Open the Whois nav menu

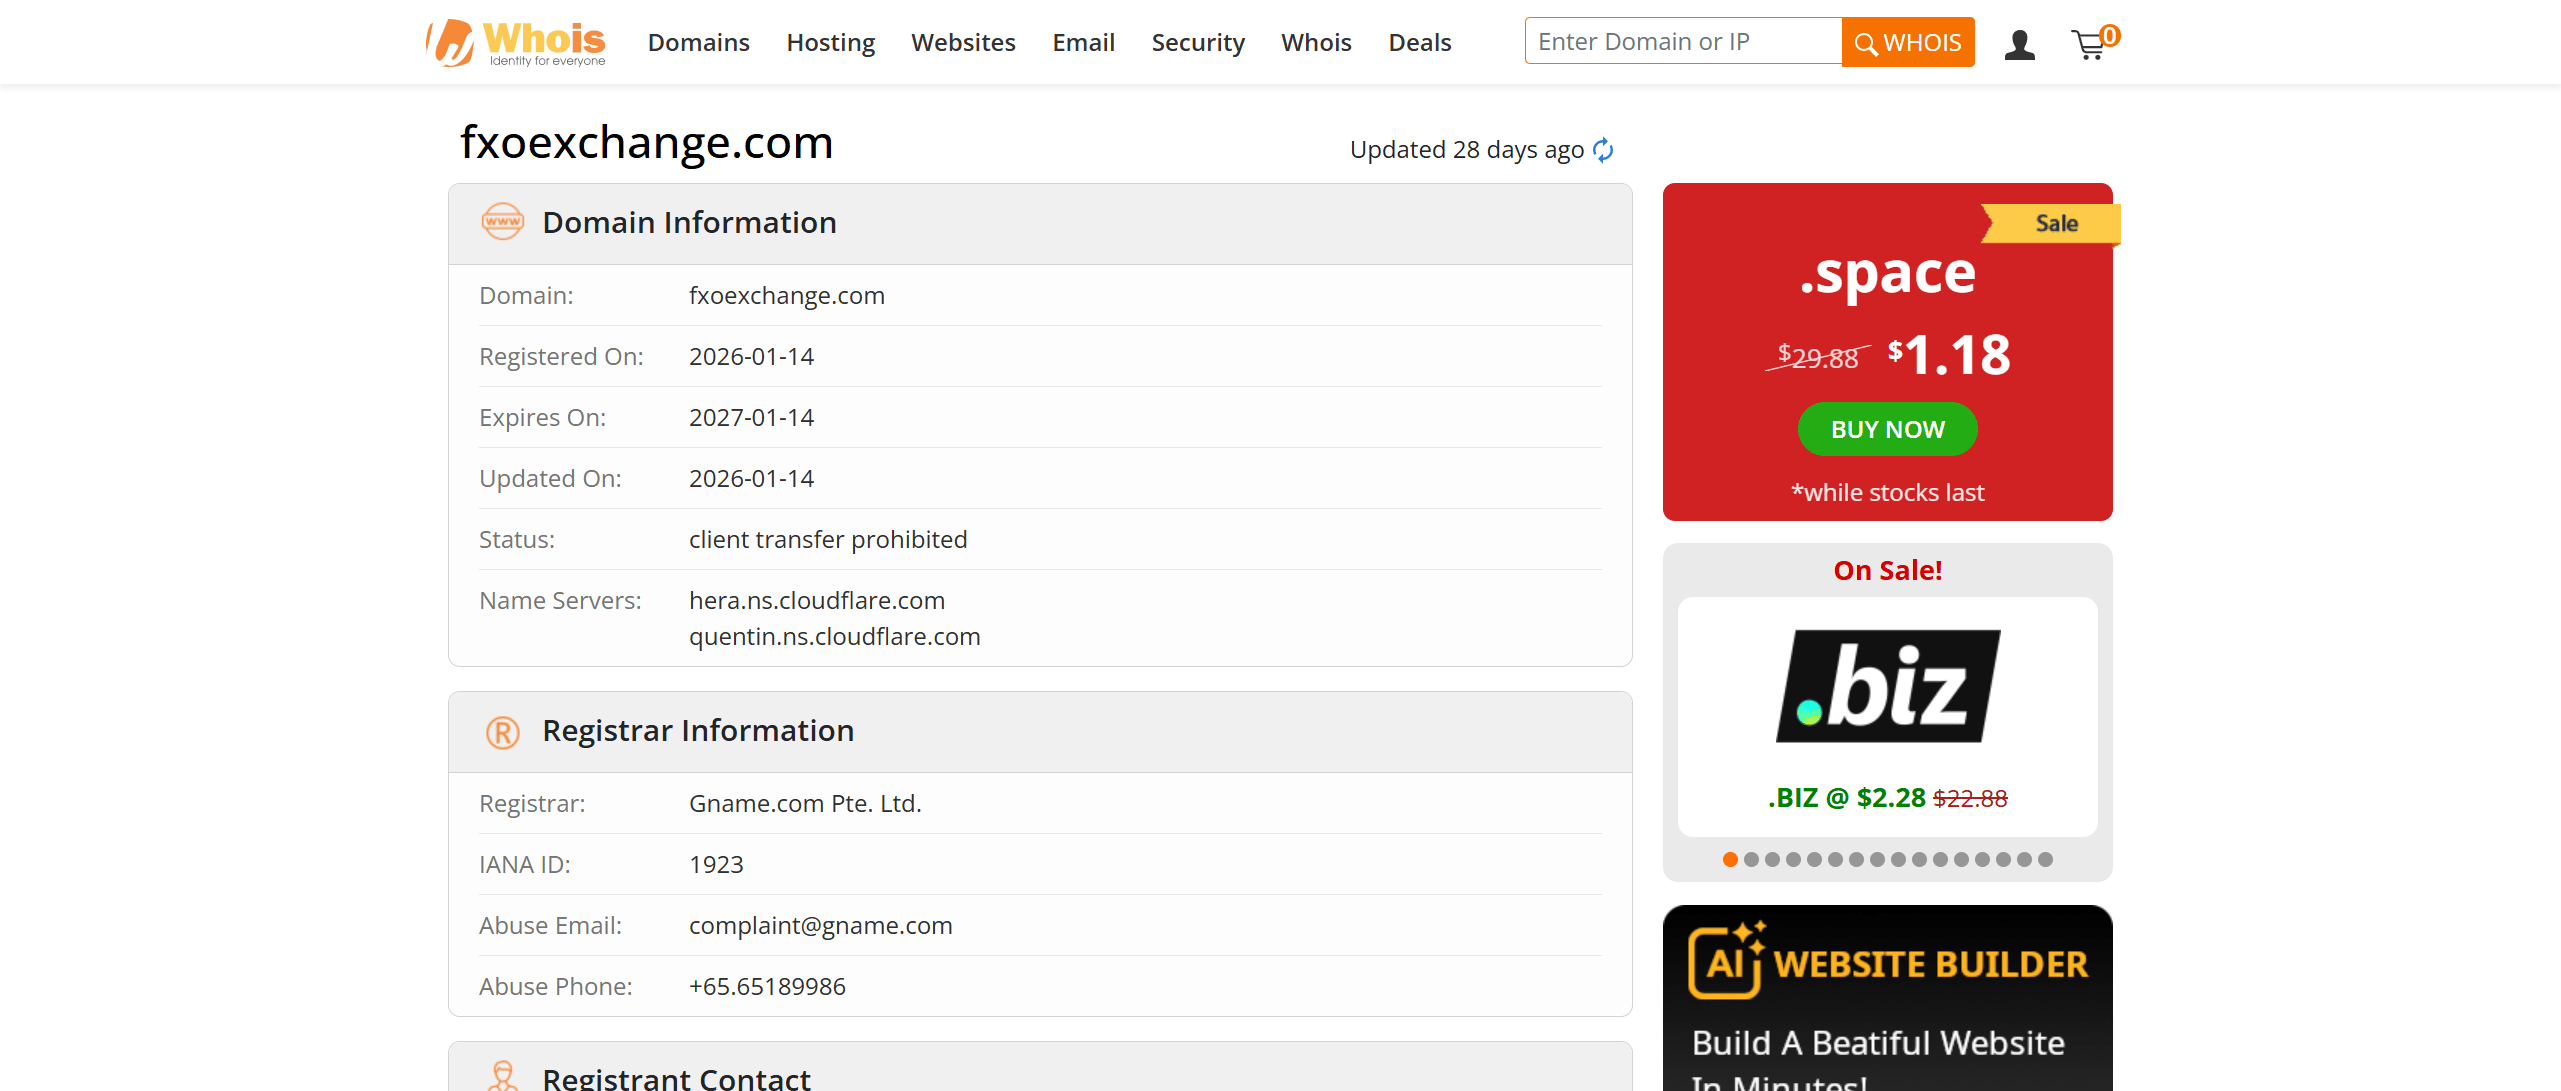(1316, 43)
